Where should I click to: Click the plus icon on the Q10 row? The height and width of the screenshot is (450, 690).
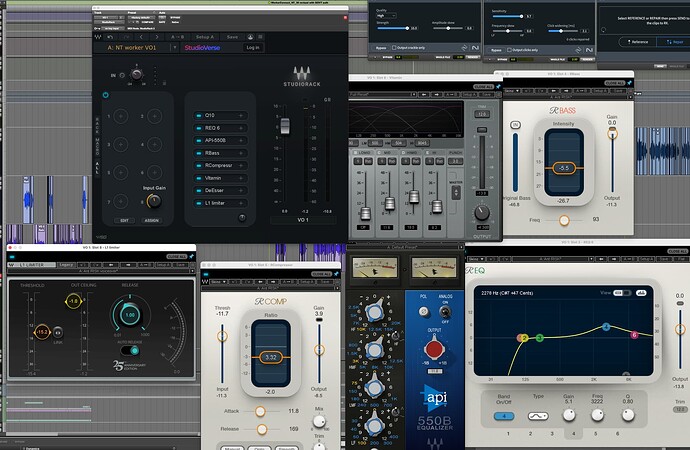click(x=241, y=115)
